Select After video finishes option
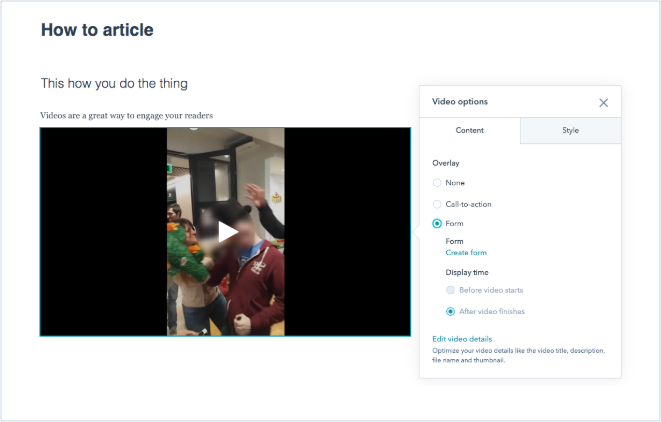 click(451, 312)
